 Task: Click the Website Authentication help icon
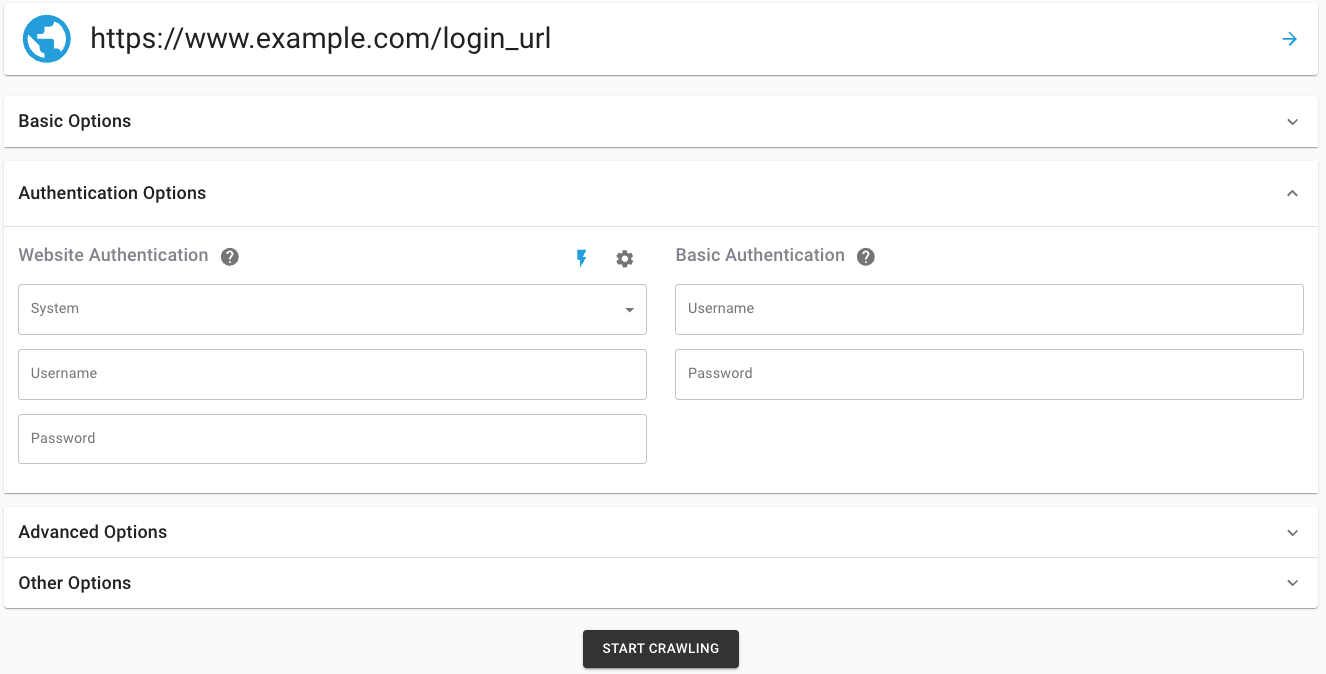tap(230, 257)
